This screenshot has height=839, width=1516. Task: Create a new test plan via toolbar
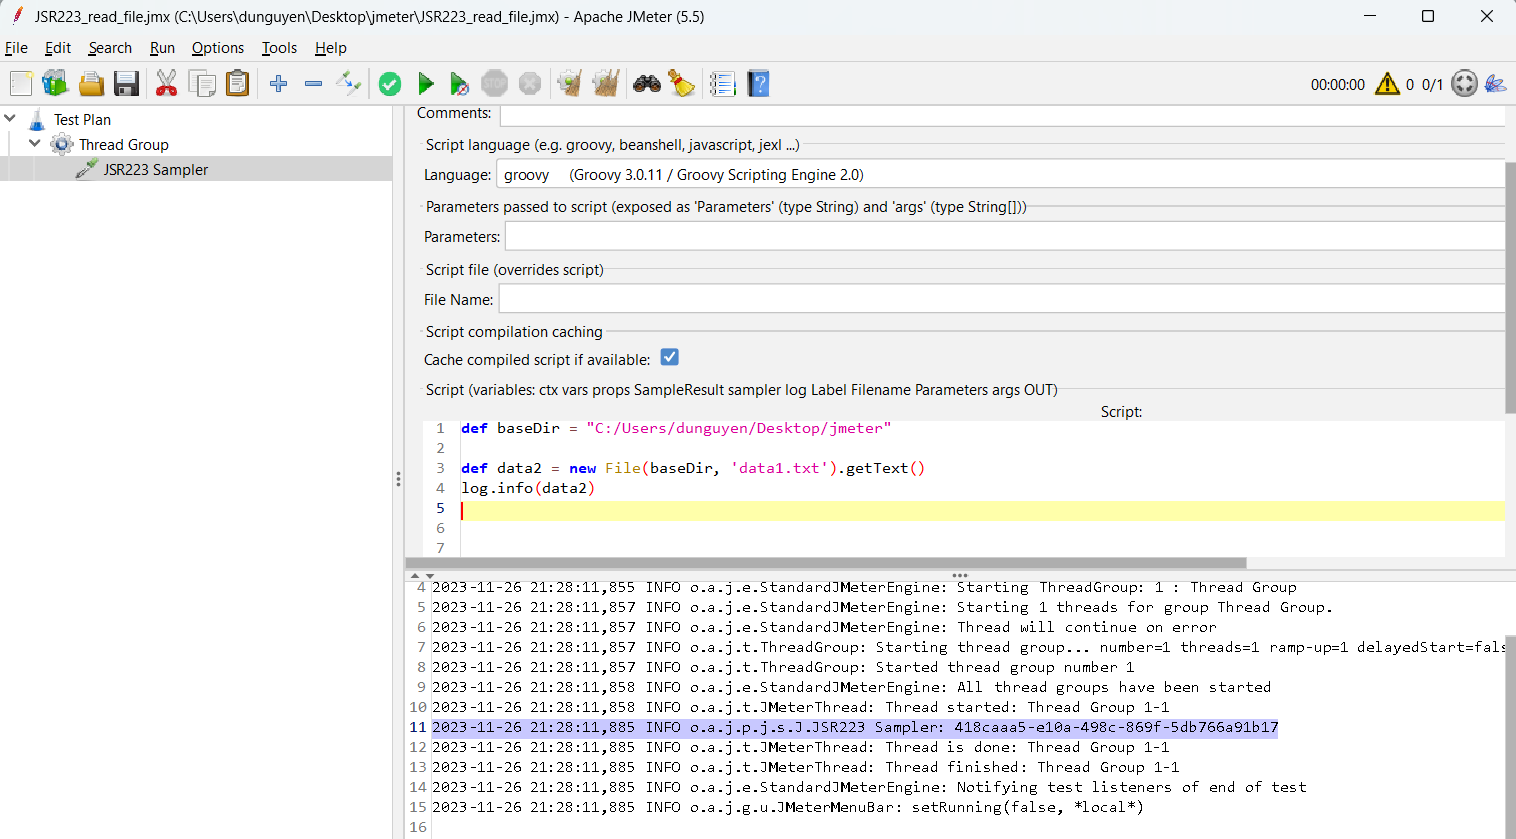tap(21, 84)
